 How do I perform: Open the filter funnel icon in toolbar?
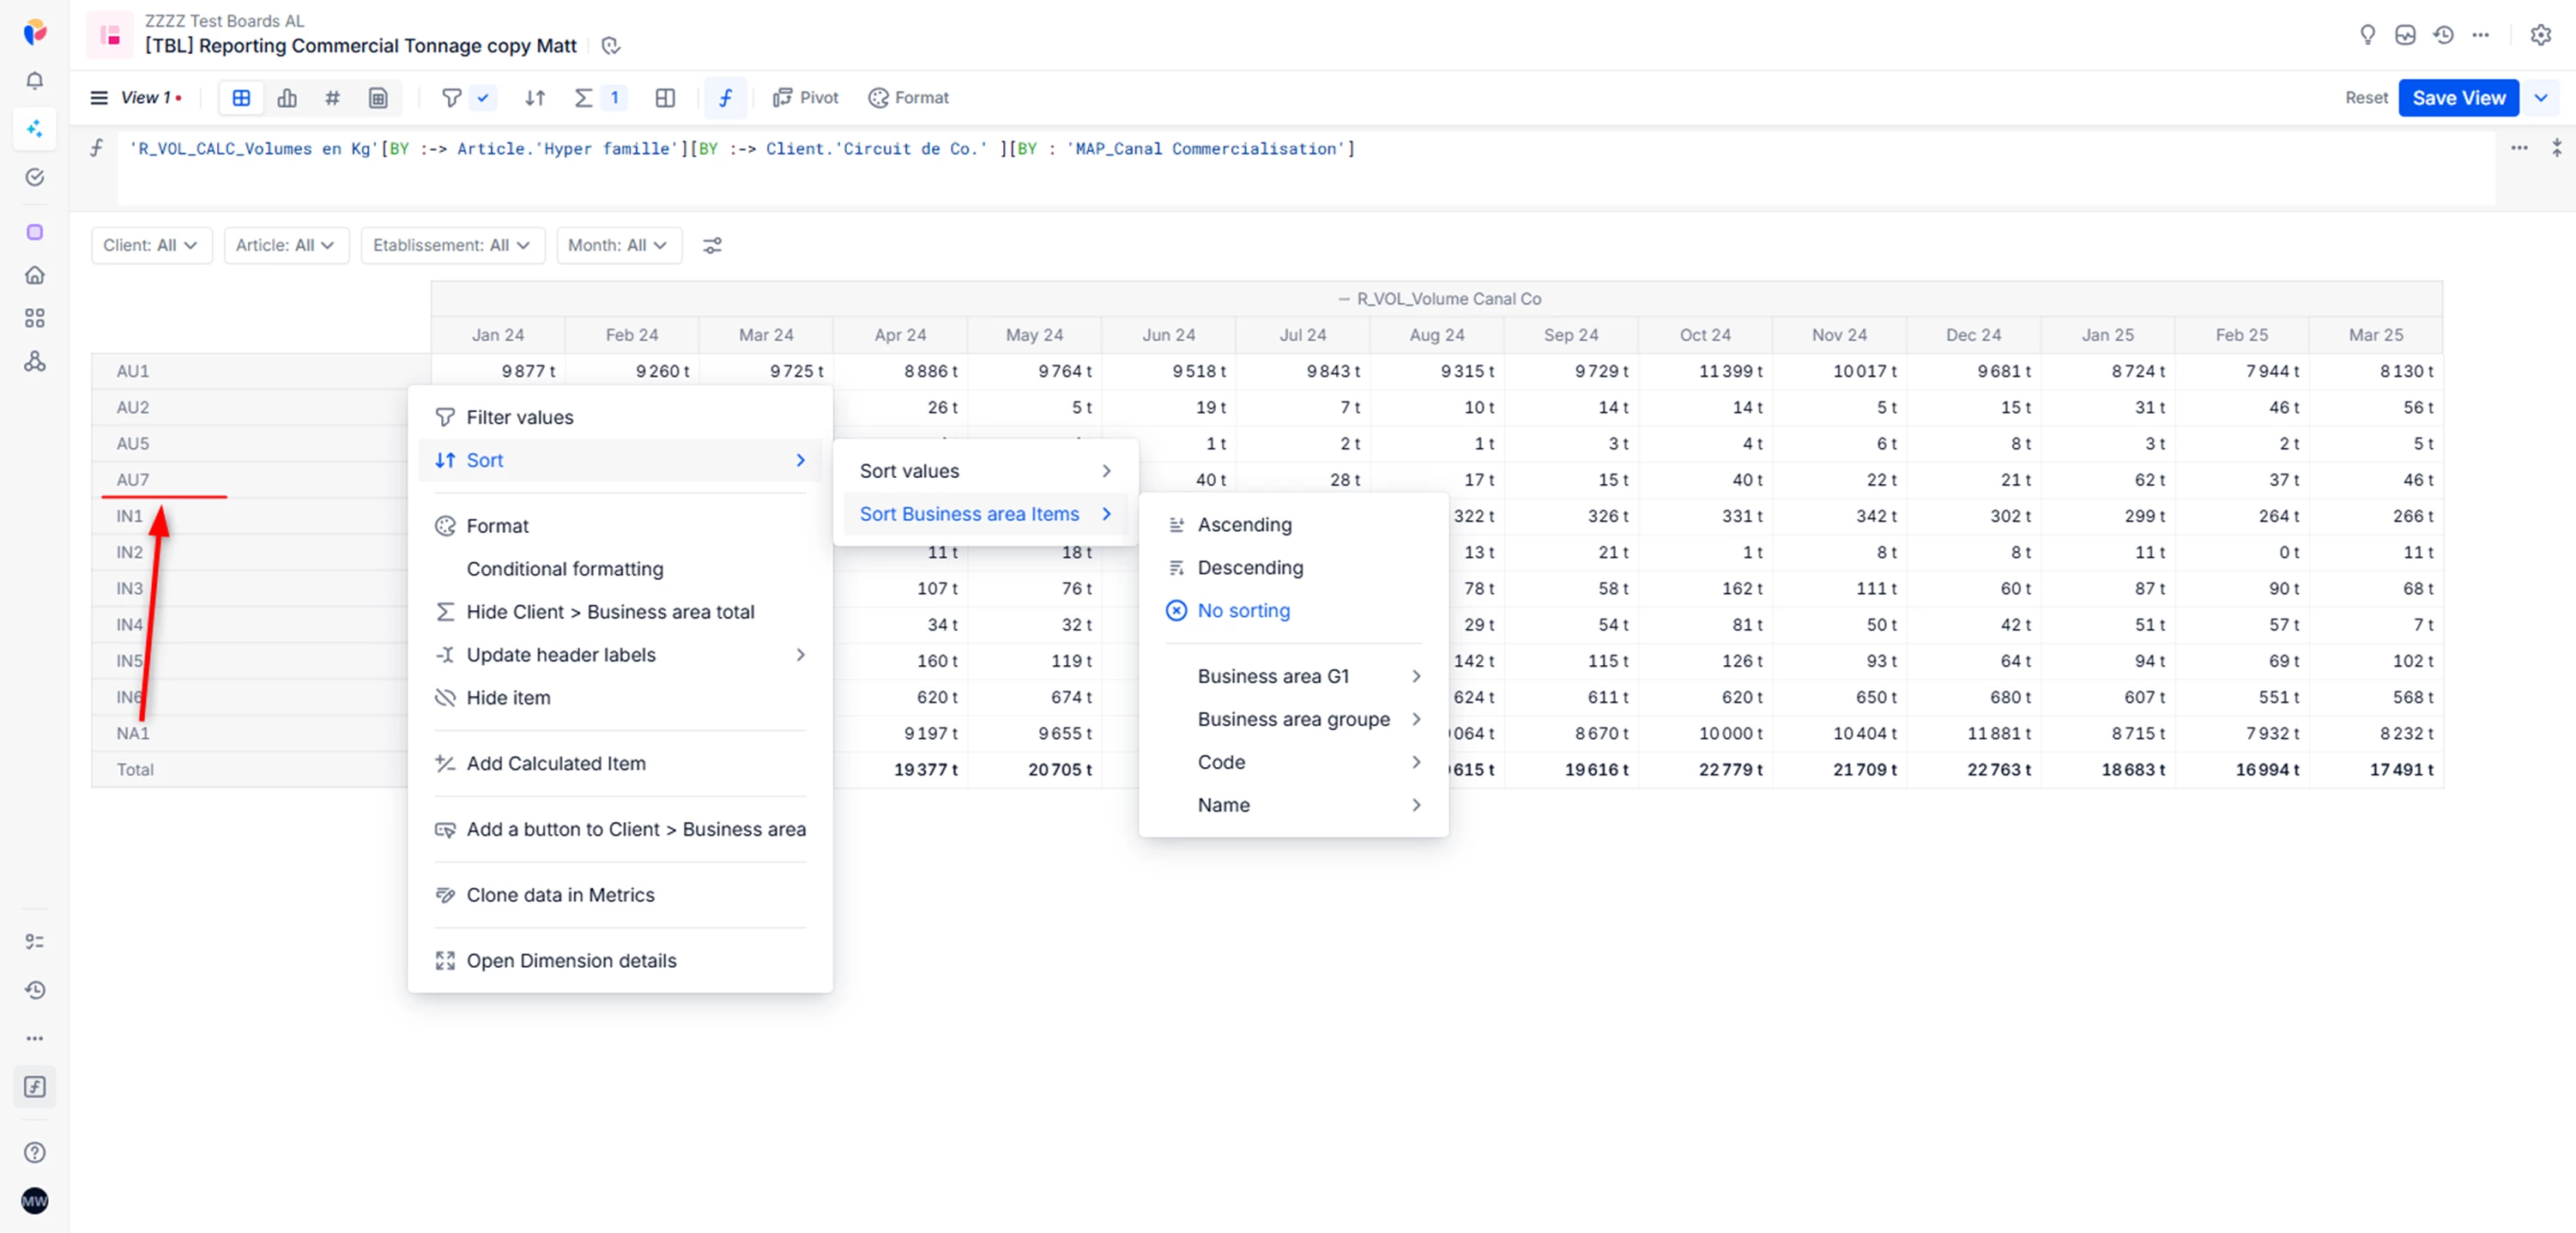pos(451,98)
